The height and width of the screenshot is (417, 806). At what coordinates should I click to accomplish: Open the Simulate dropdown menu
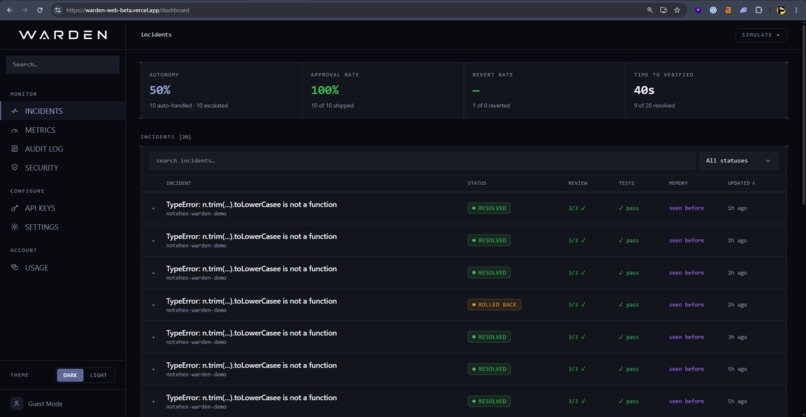click(761, 35)
